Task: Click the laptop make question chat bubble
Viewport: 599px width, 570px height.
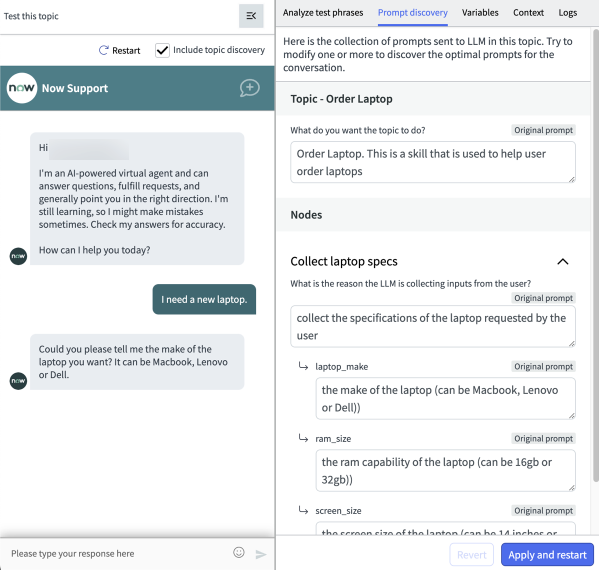Action: [137, 362]
